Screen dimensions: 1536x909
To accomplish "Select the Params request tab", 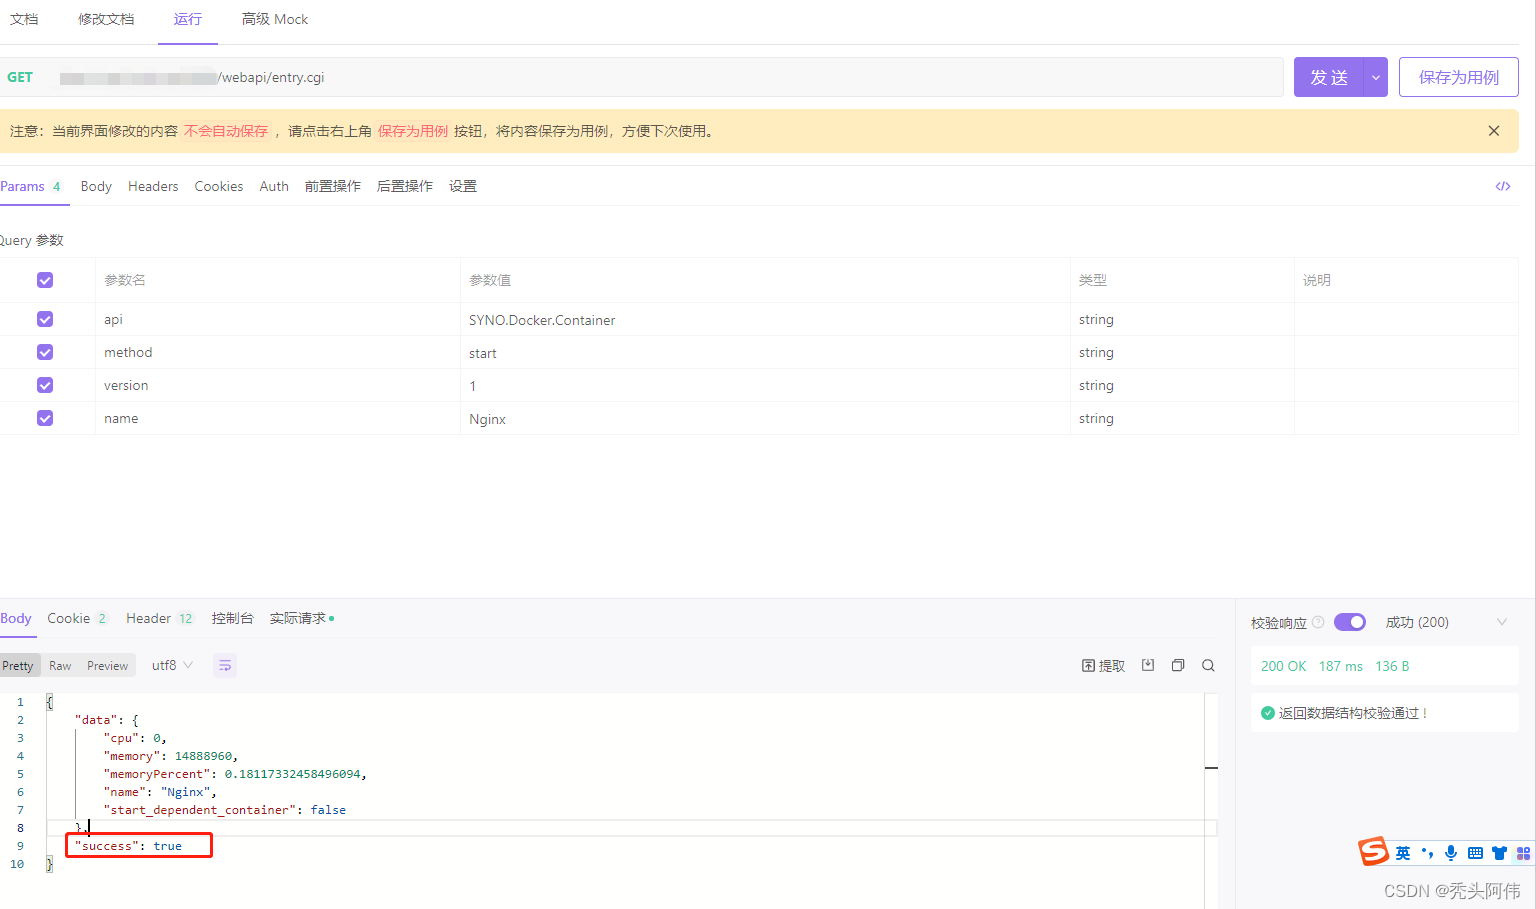I will tap(31, 186).
